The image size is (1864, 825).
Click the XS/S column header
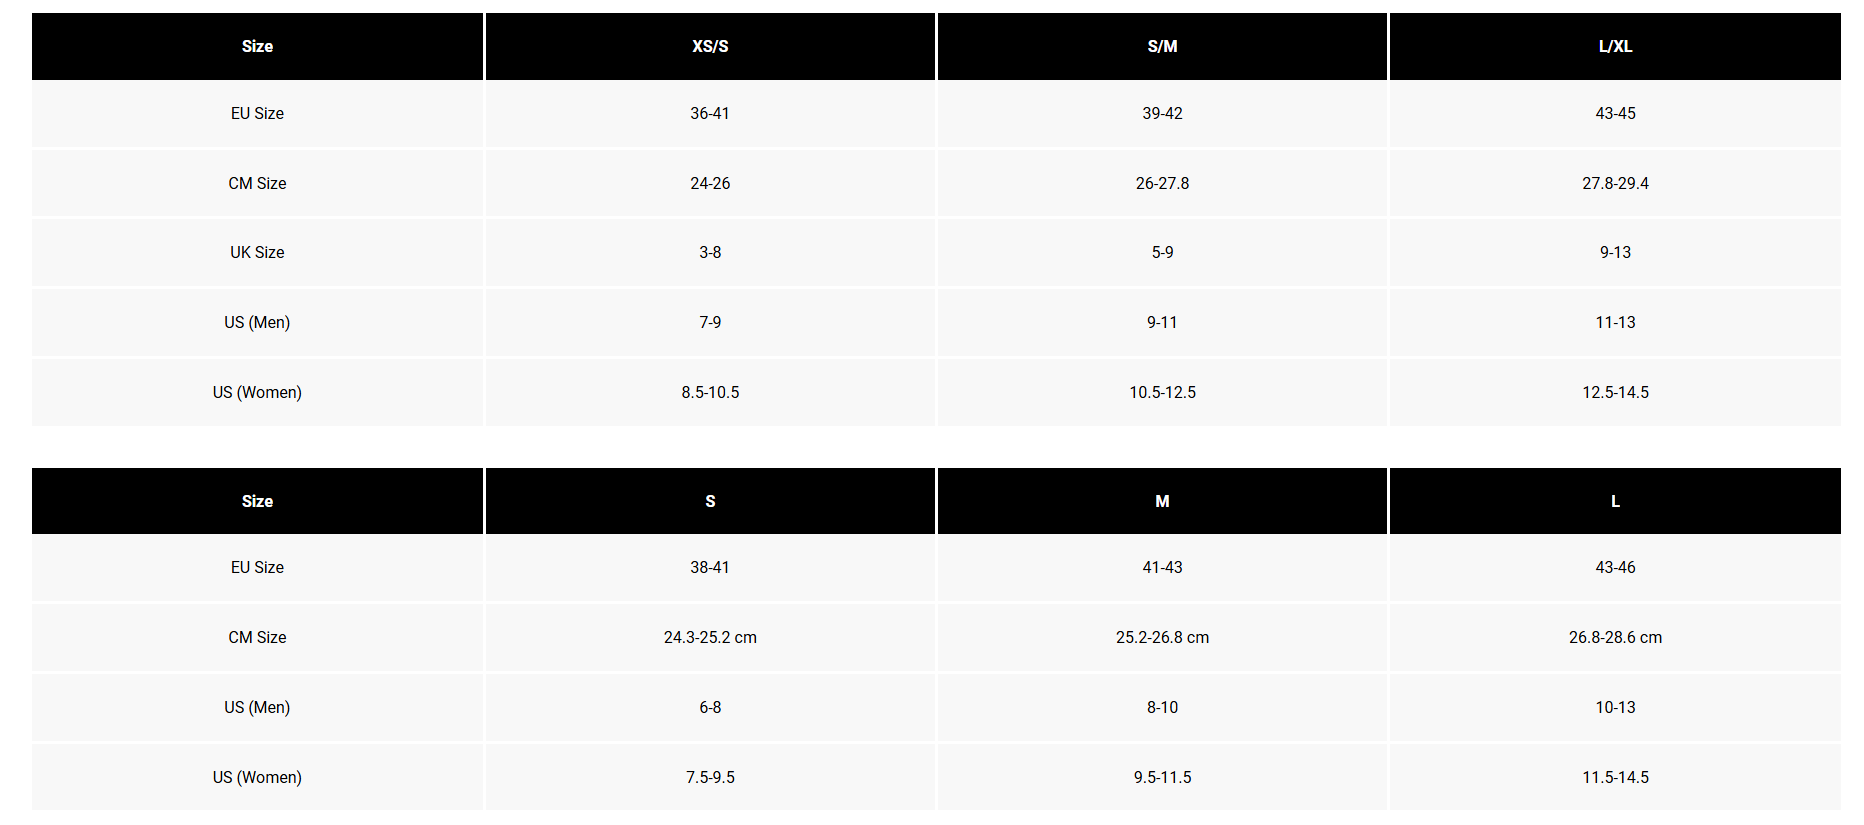point(710,46)
